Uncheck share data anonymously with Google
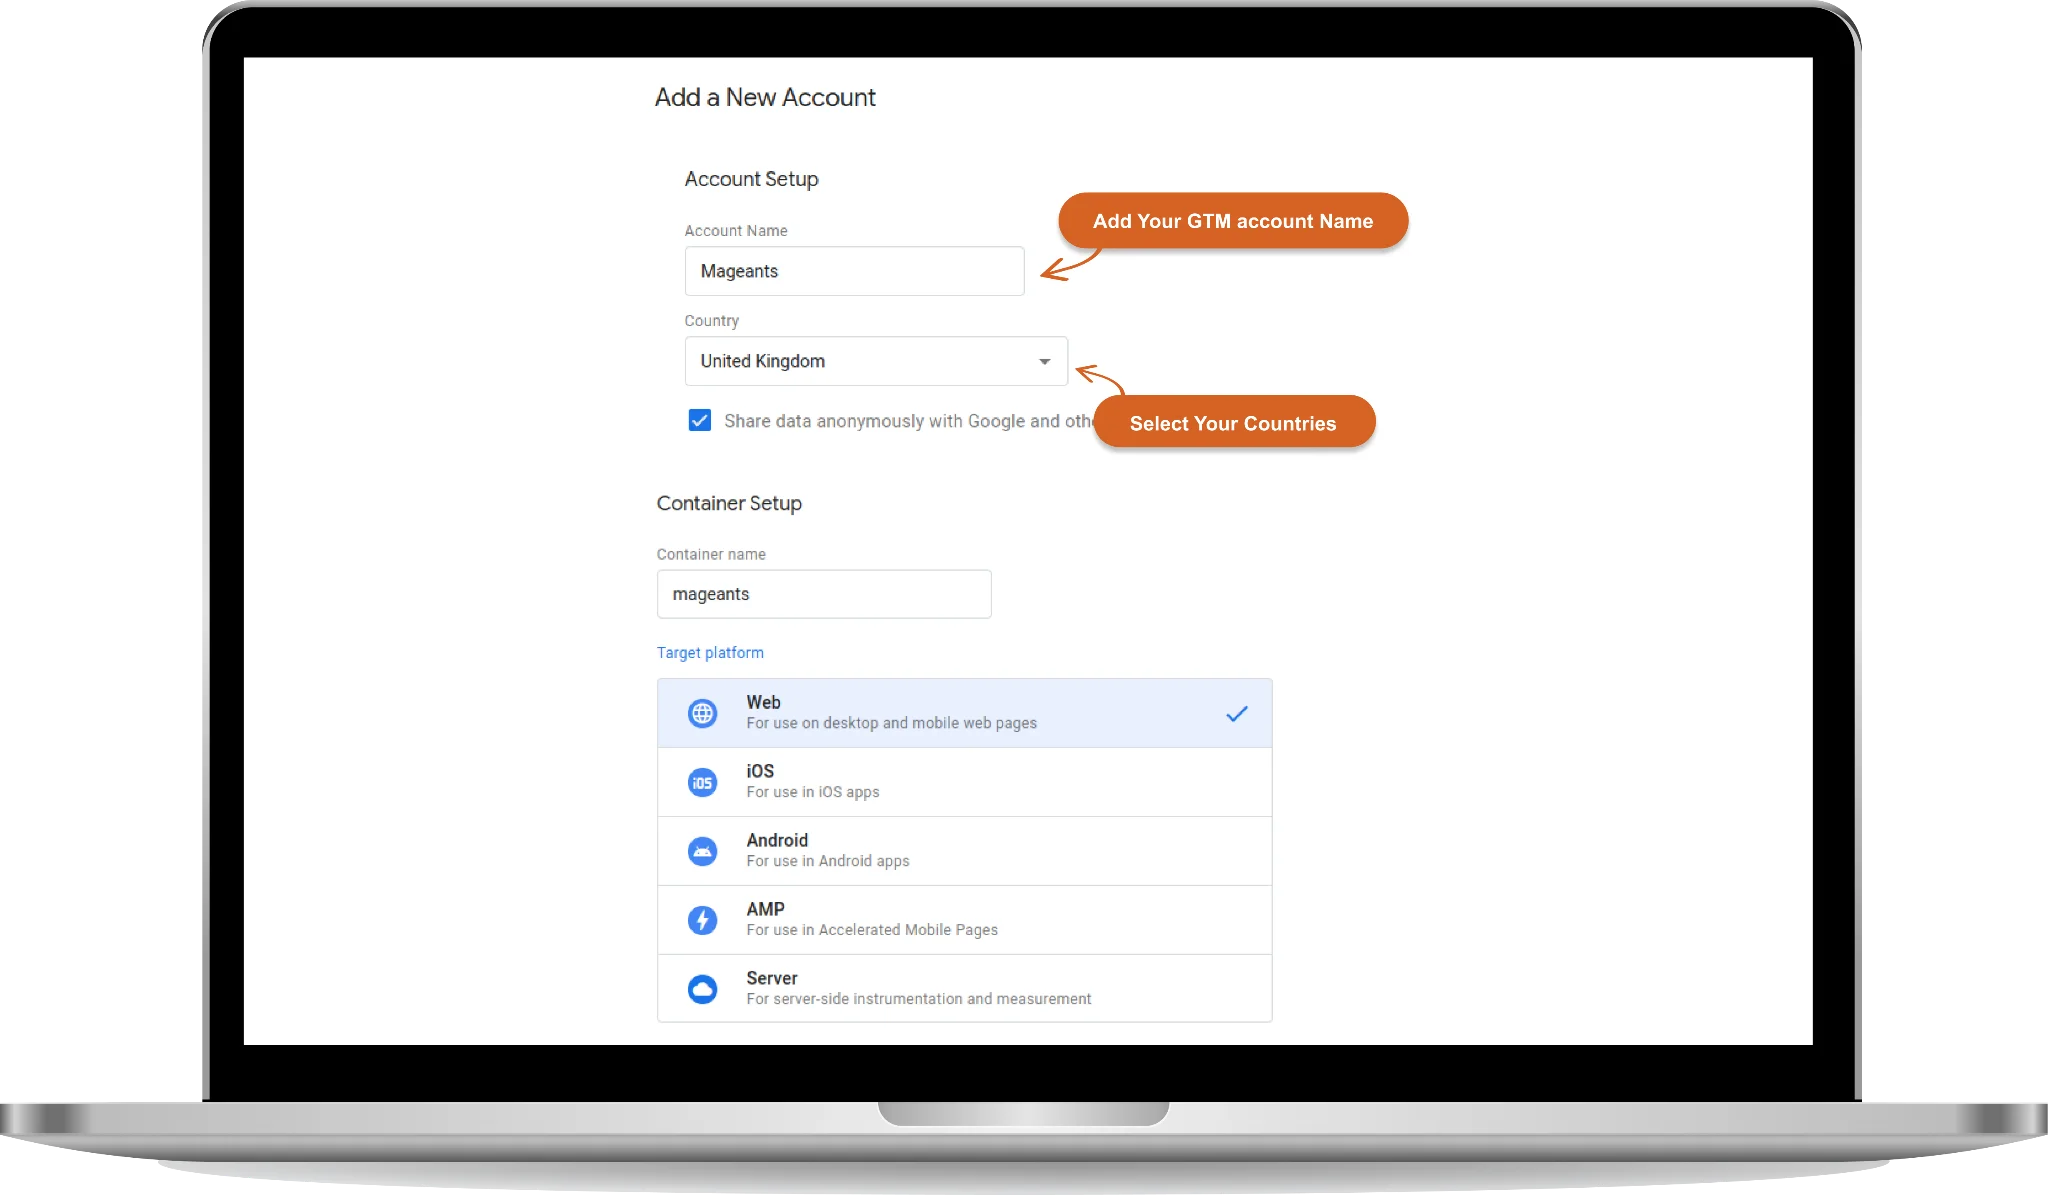Image resolution: width=2048 pixels, height=1195 pixels. pyautogui.click(x=698, y=421)
